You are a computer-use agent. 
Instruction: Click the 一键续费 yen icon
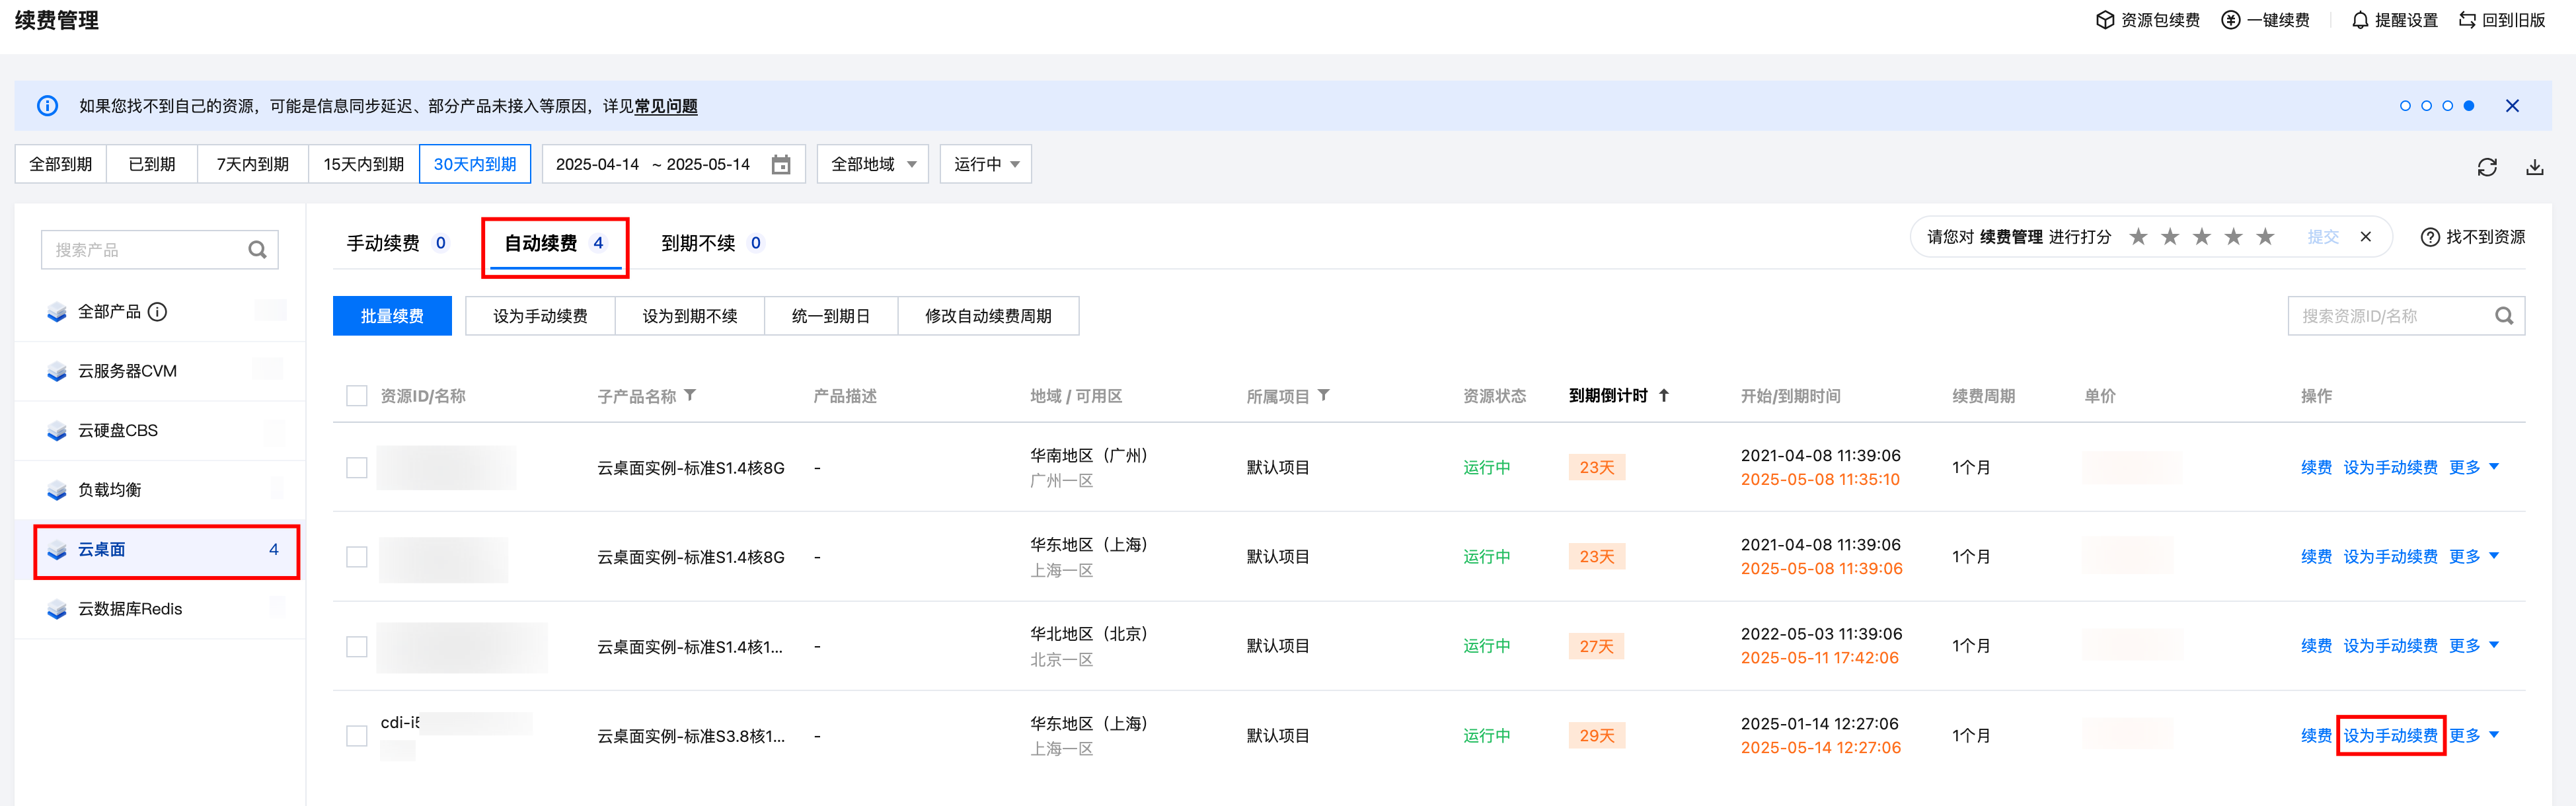(x=2230, y=20)
